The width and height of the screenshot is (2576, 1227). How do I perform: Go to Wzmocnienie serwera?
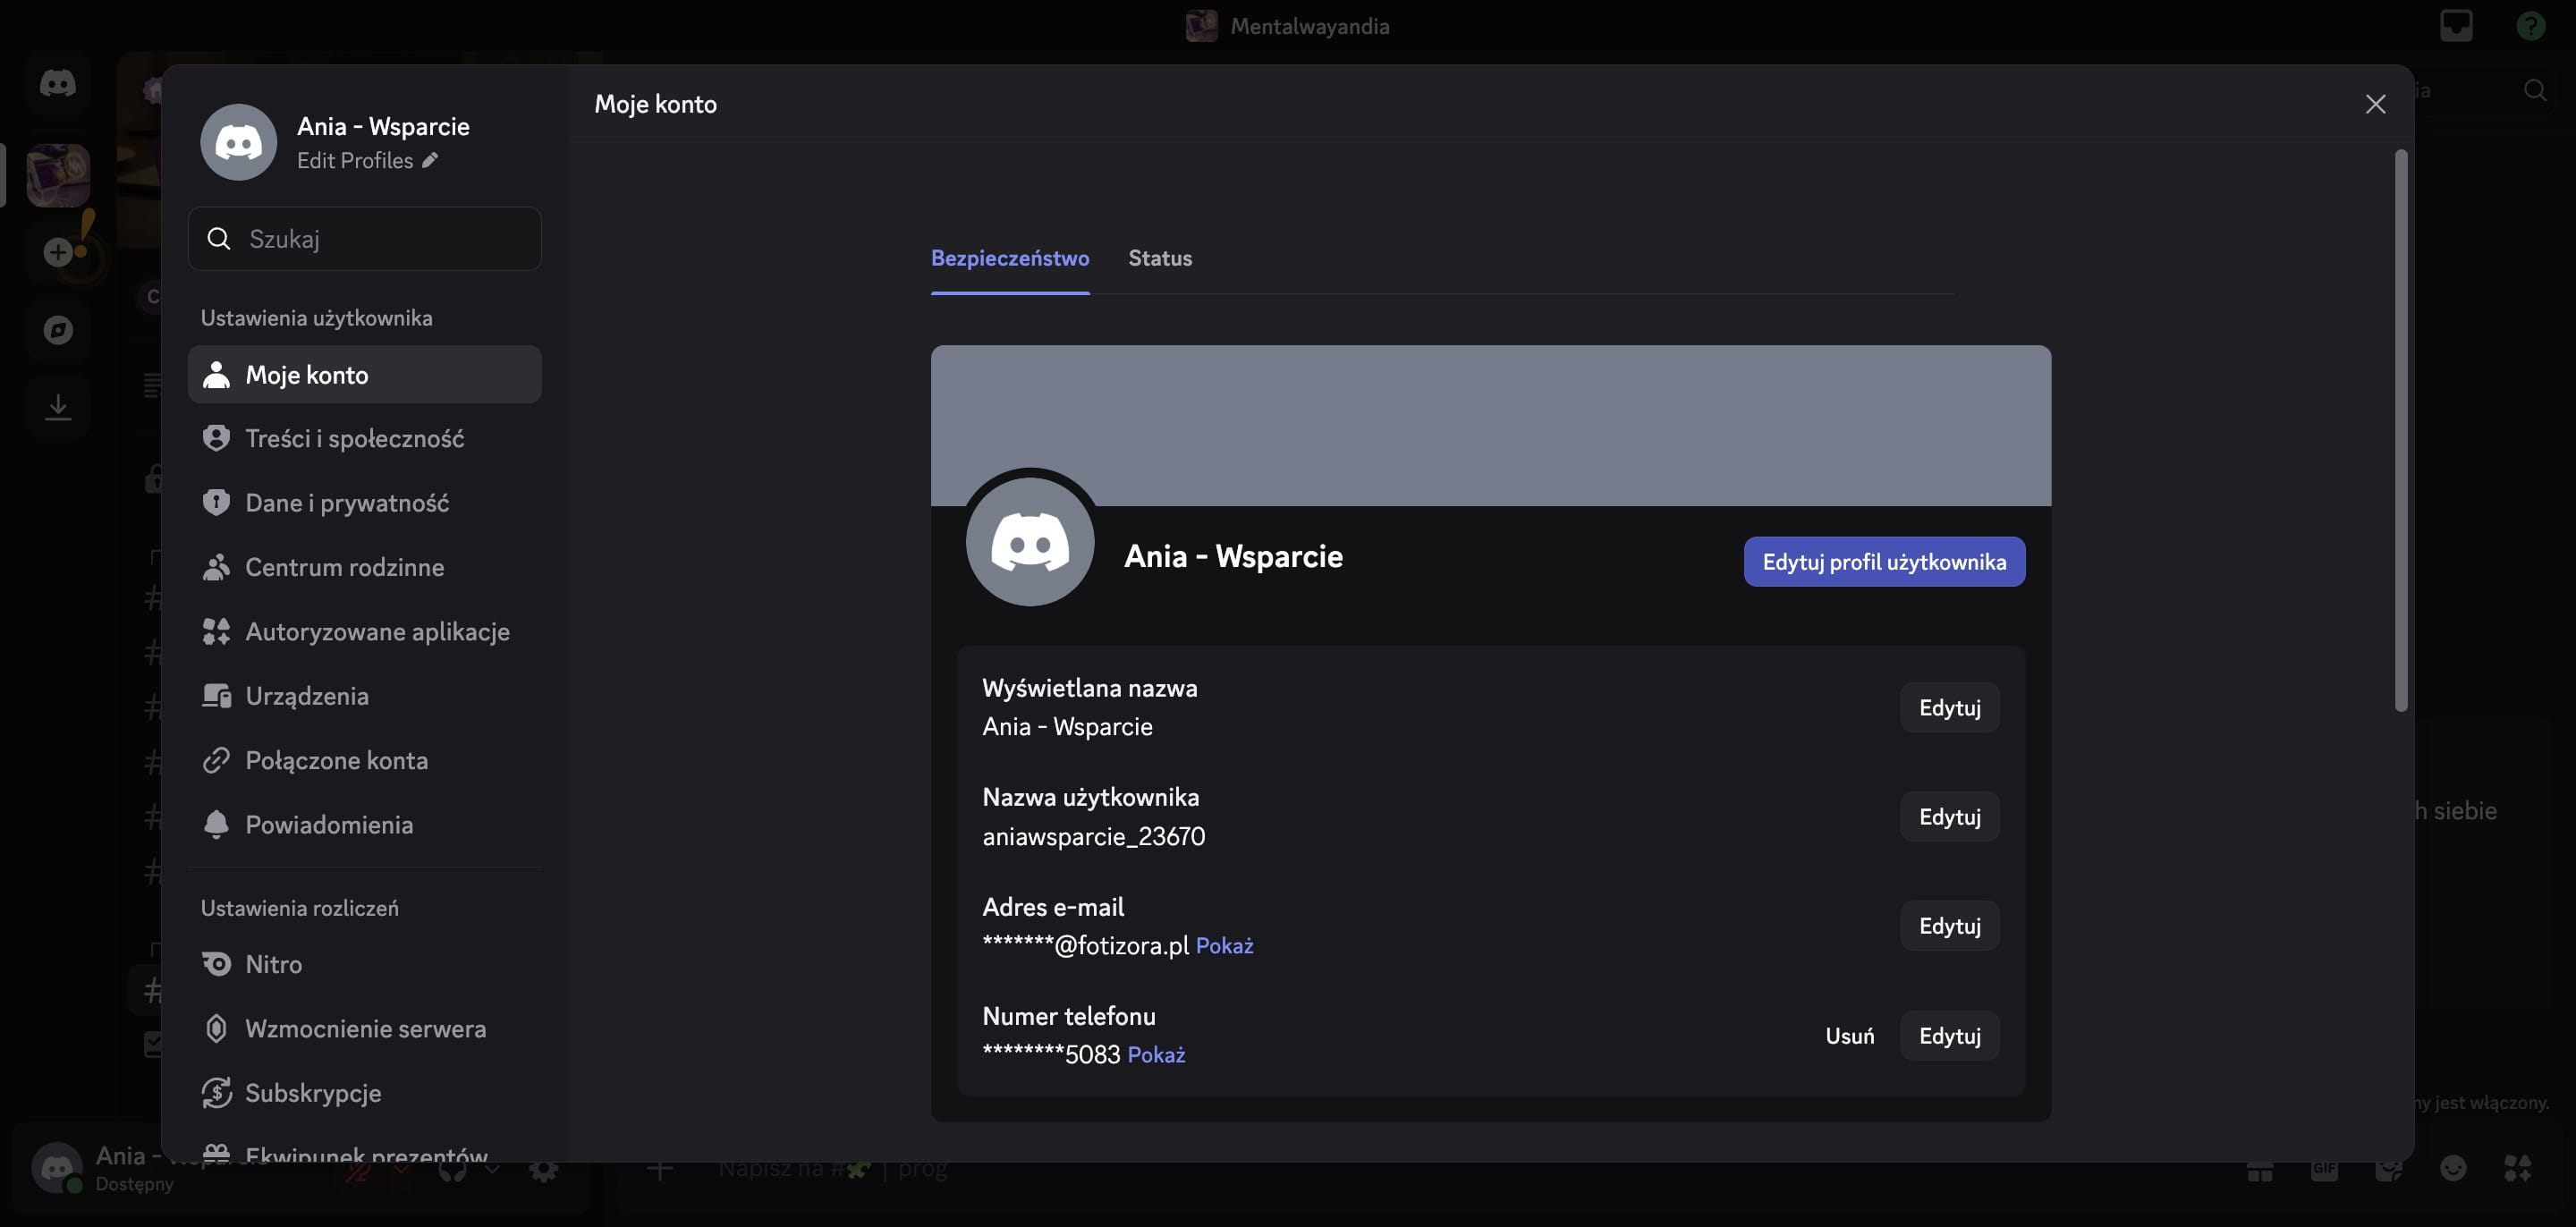pos(365,1028)
